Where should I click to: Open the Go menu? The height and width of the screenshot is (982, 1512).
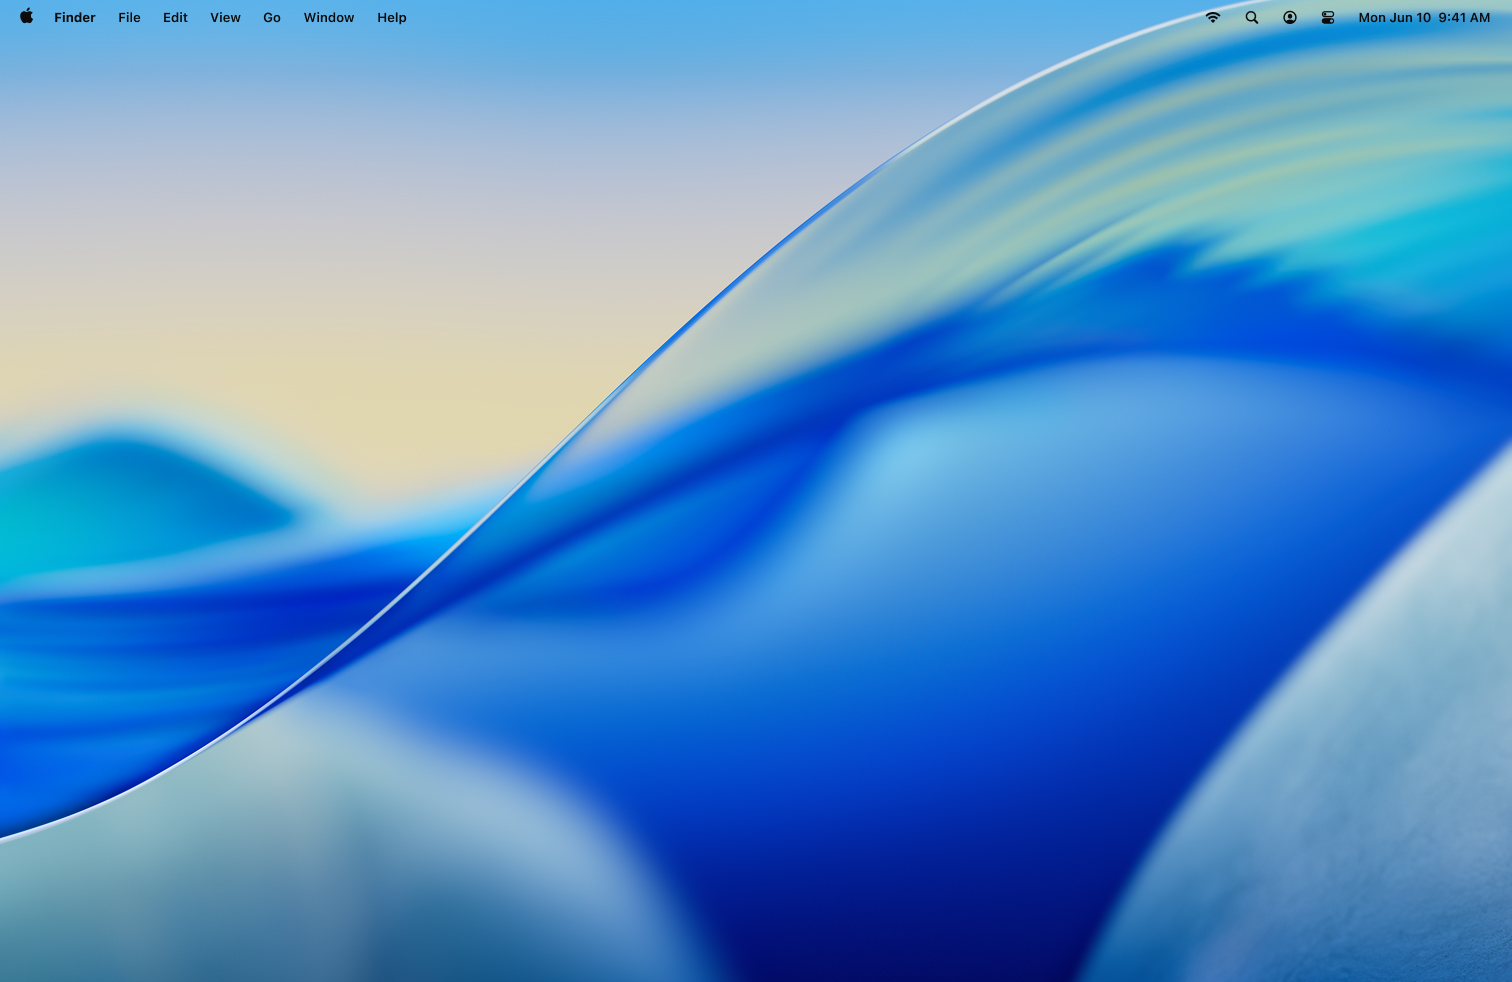(271, 17)
